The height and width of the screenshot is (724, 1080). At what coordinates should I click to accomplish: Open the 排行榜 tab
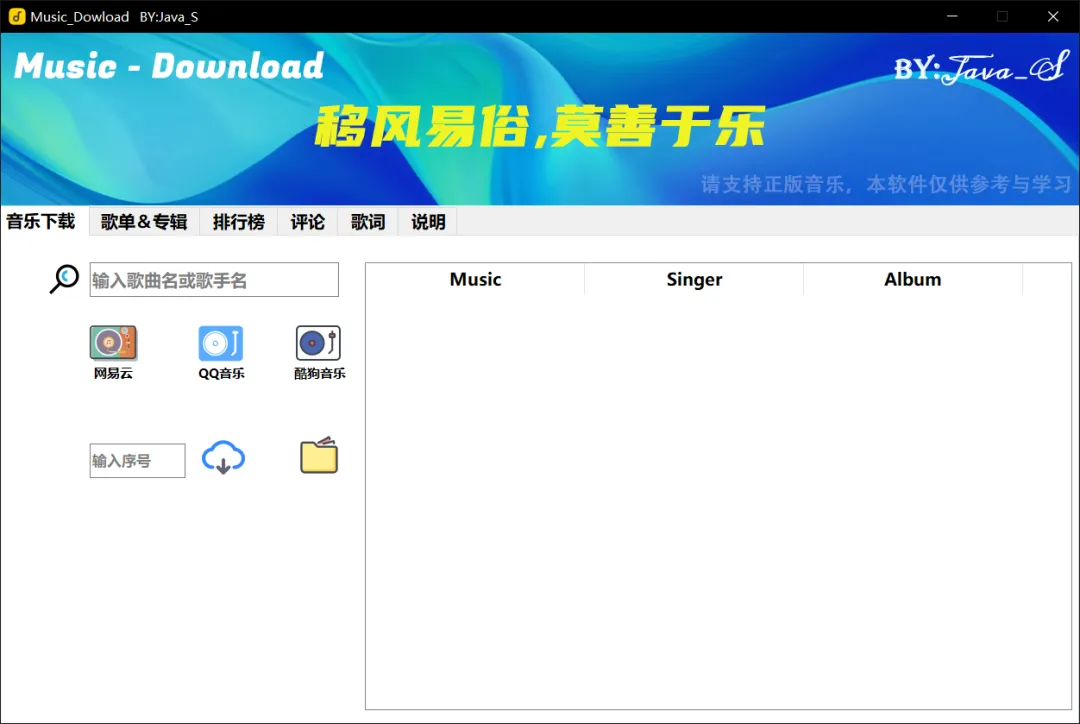pyautogui.click(x=238, y=222)
